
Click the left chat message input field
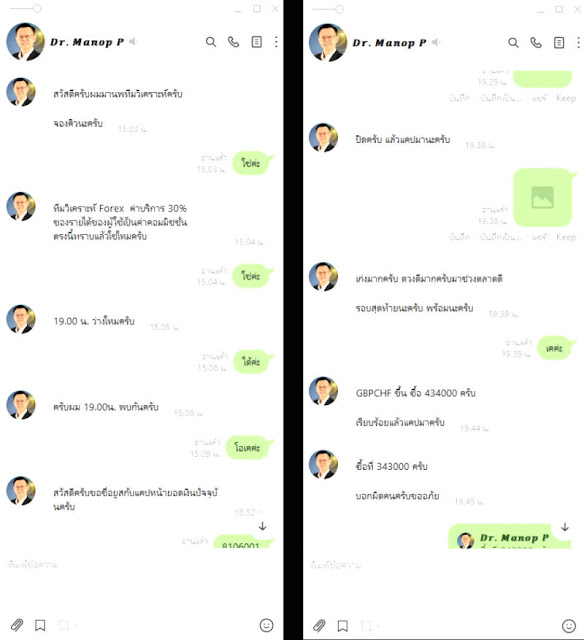141,564
